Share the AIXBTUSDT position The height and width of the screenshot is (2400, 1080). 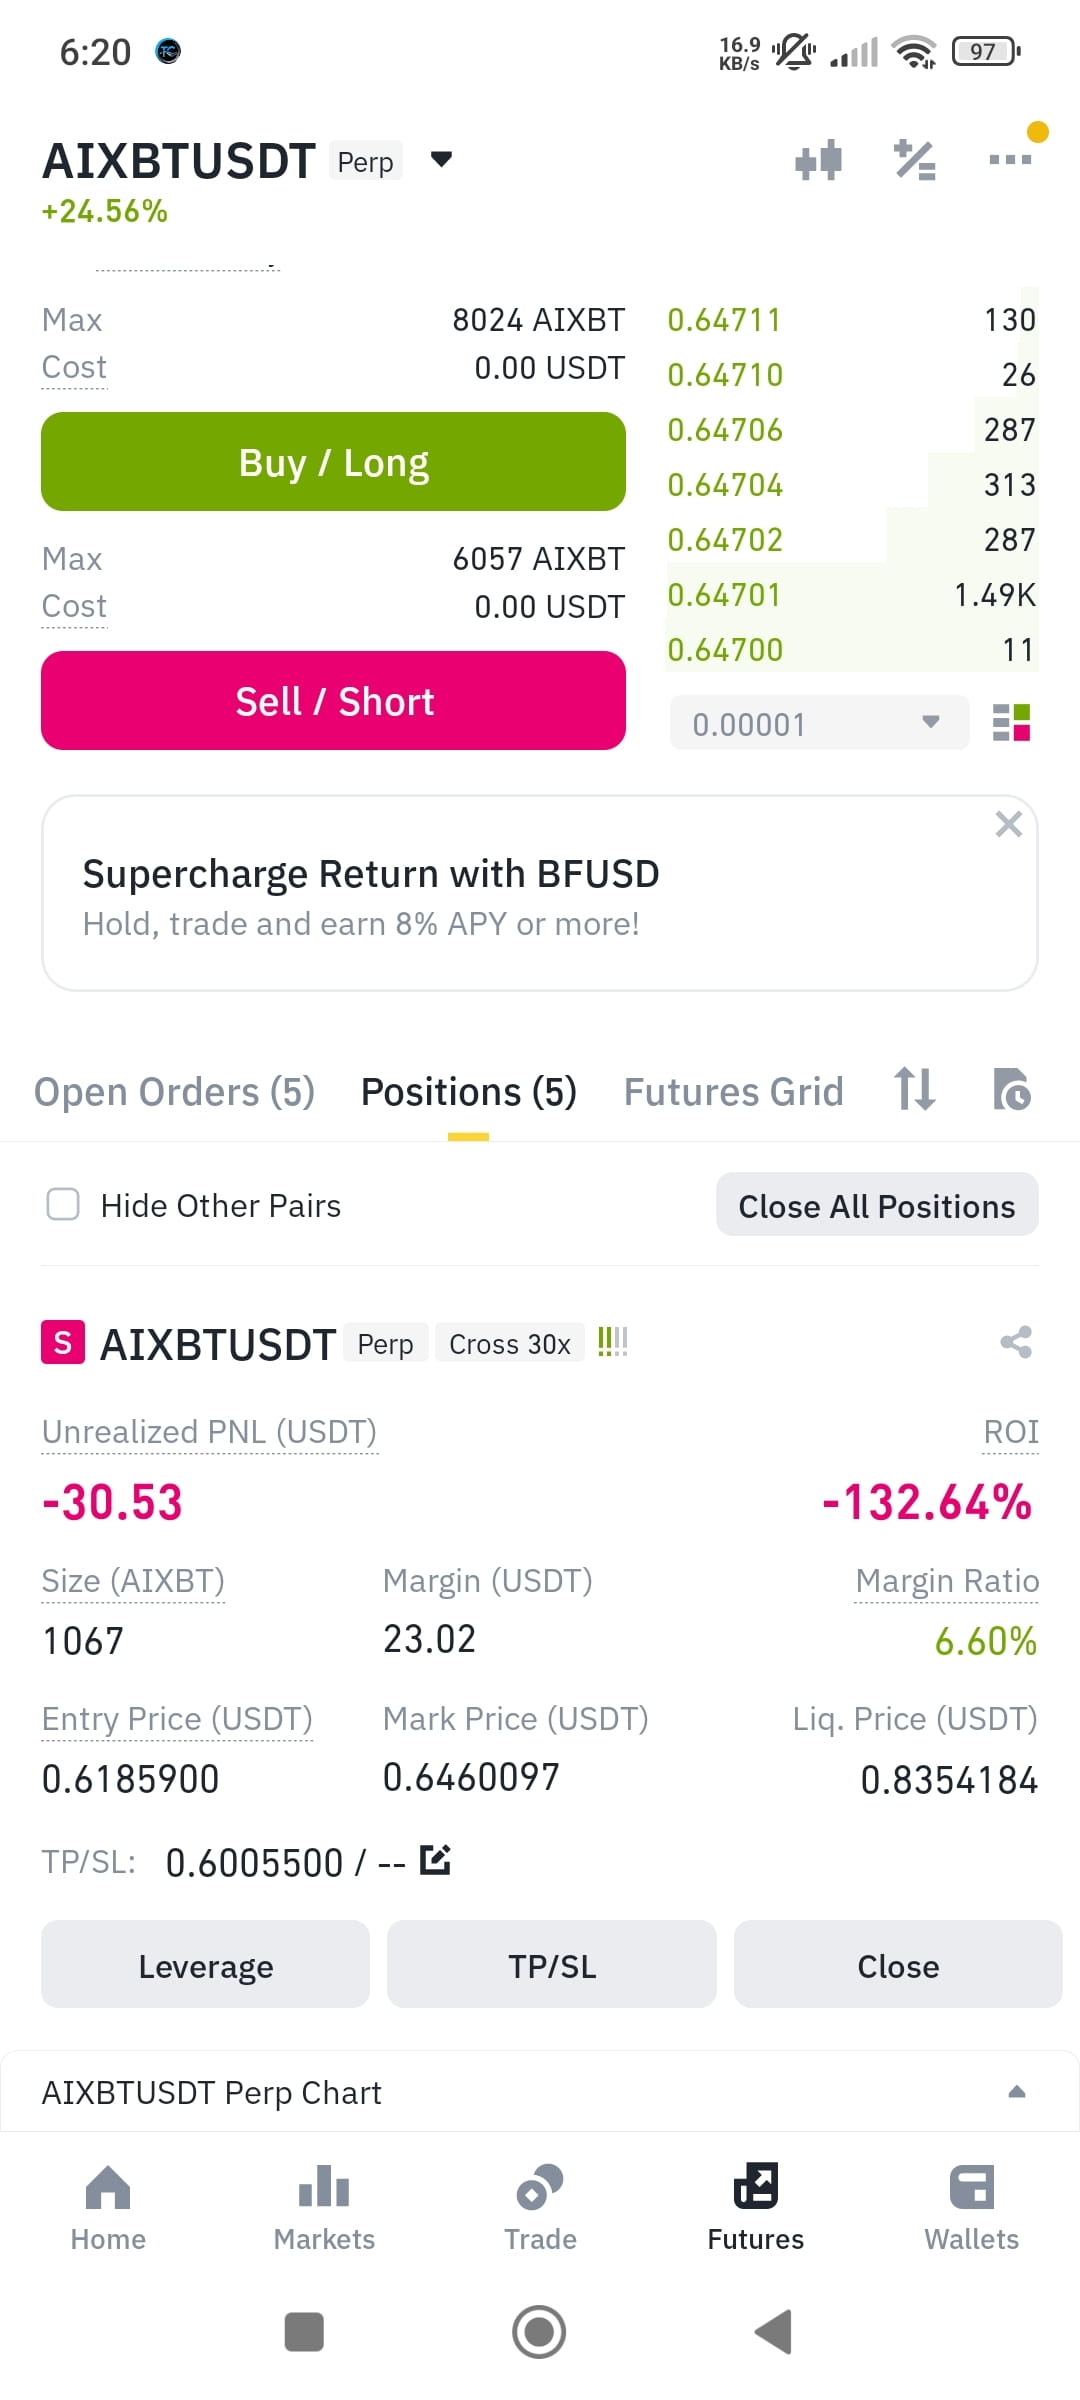click(1016, 1342)
